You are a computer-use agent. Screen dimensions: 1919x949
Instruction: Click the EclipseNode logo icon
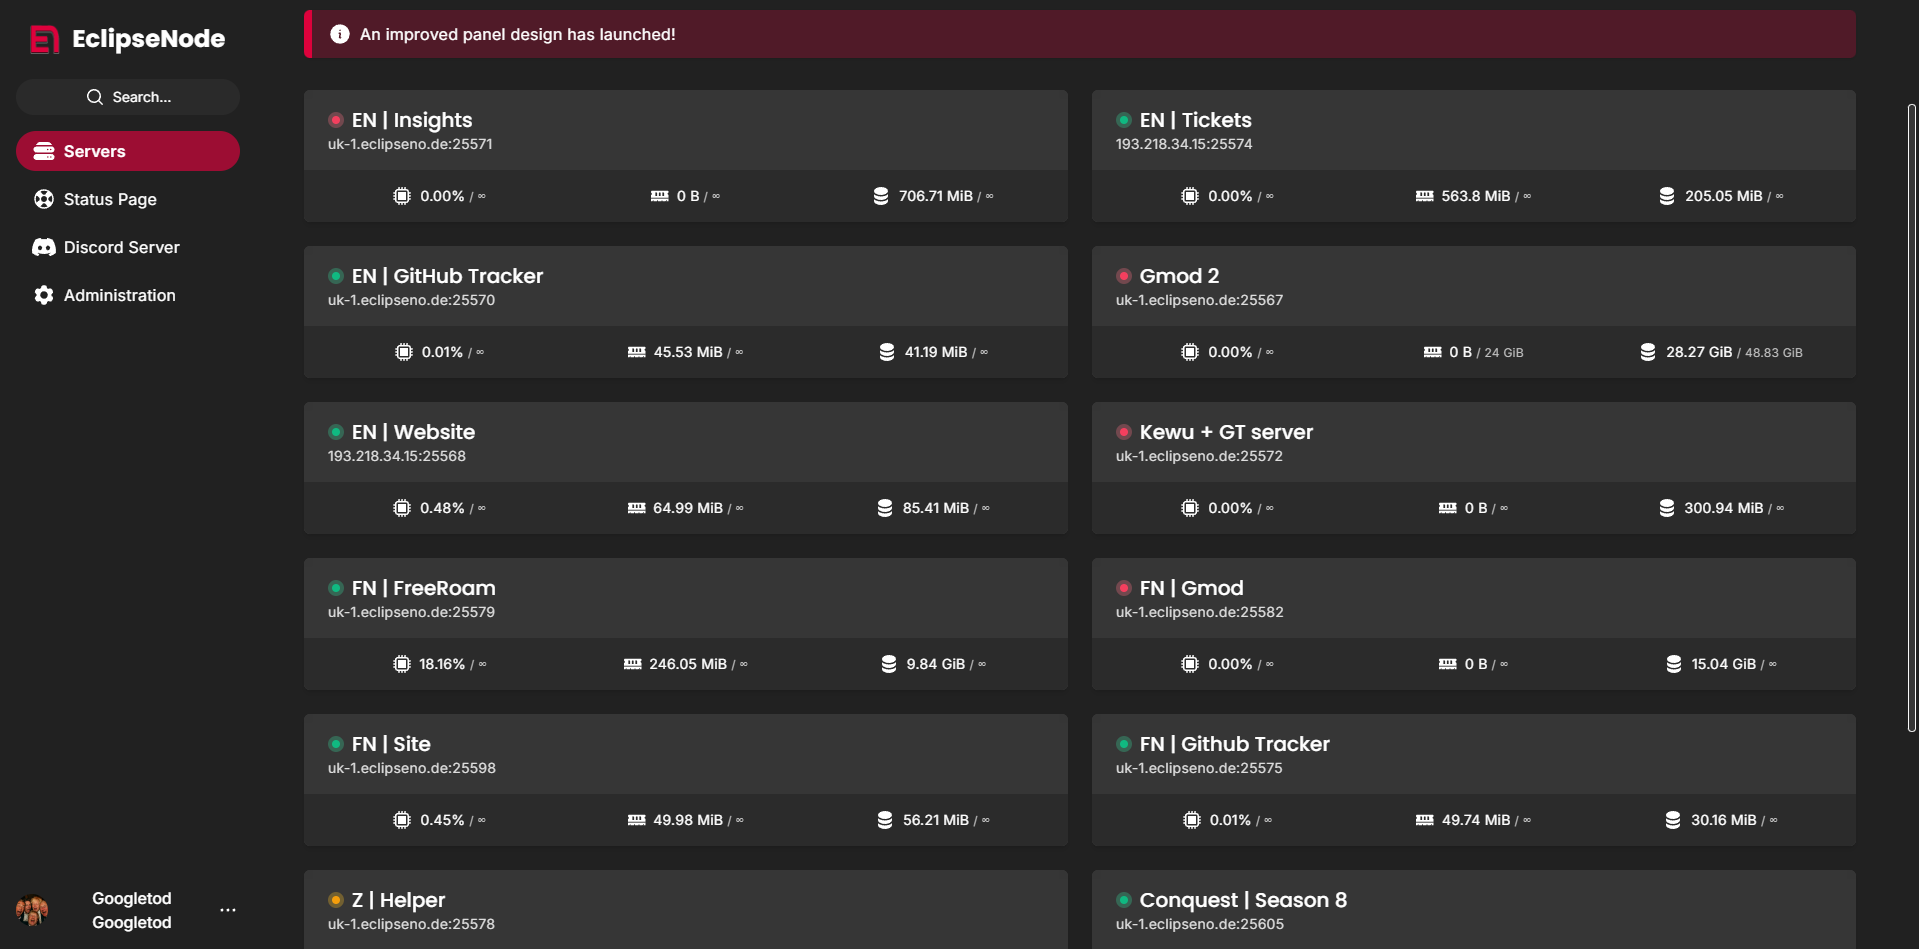(x=44, y=39)
